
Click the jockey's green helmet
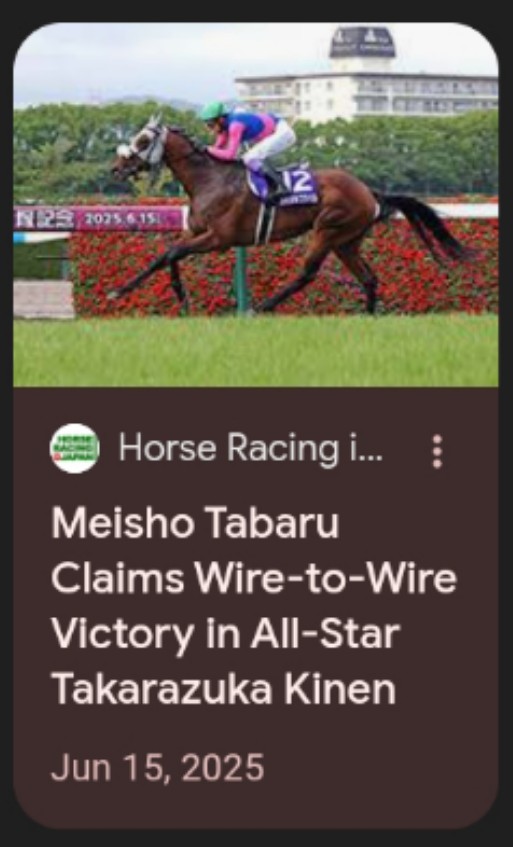point(214,110)
